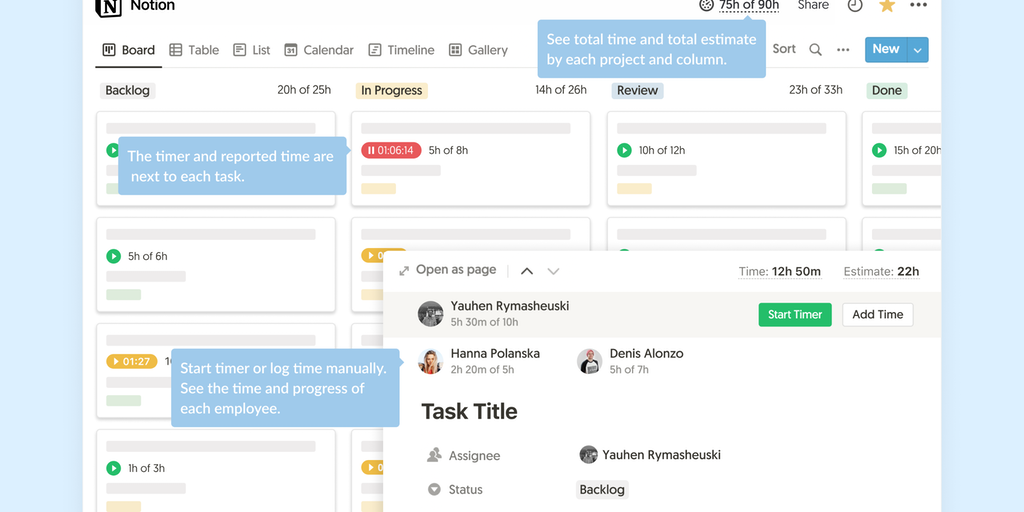Resume the yellow 01:27 timer
This screenshot has width=1024, height=512.
(x=132, y=361)
